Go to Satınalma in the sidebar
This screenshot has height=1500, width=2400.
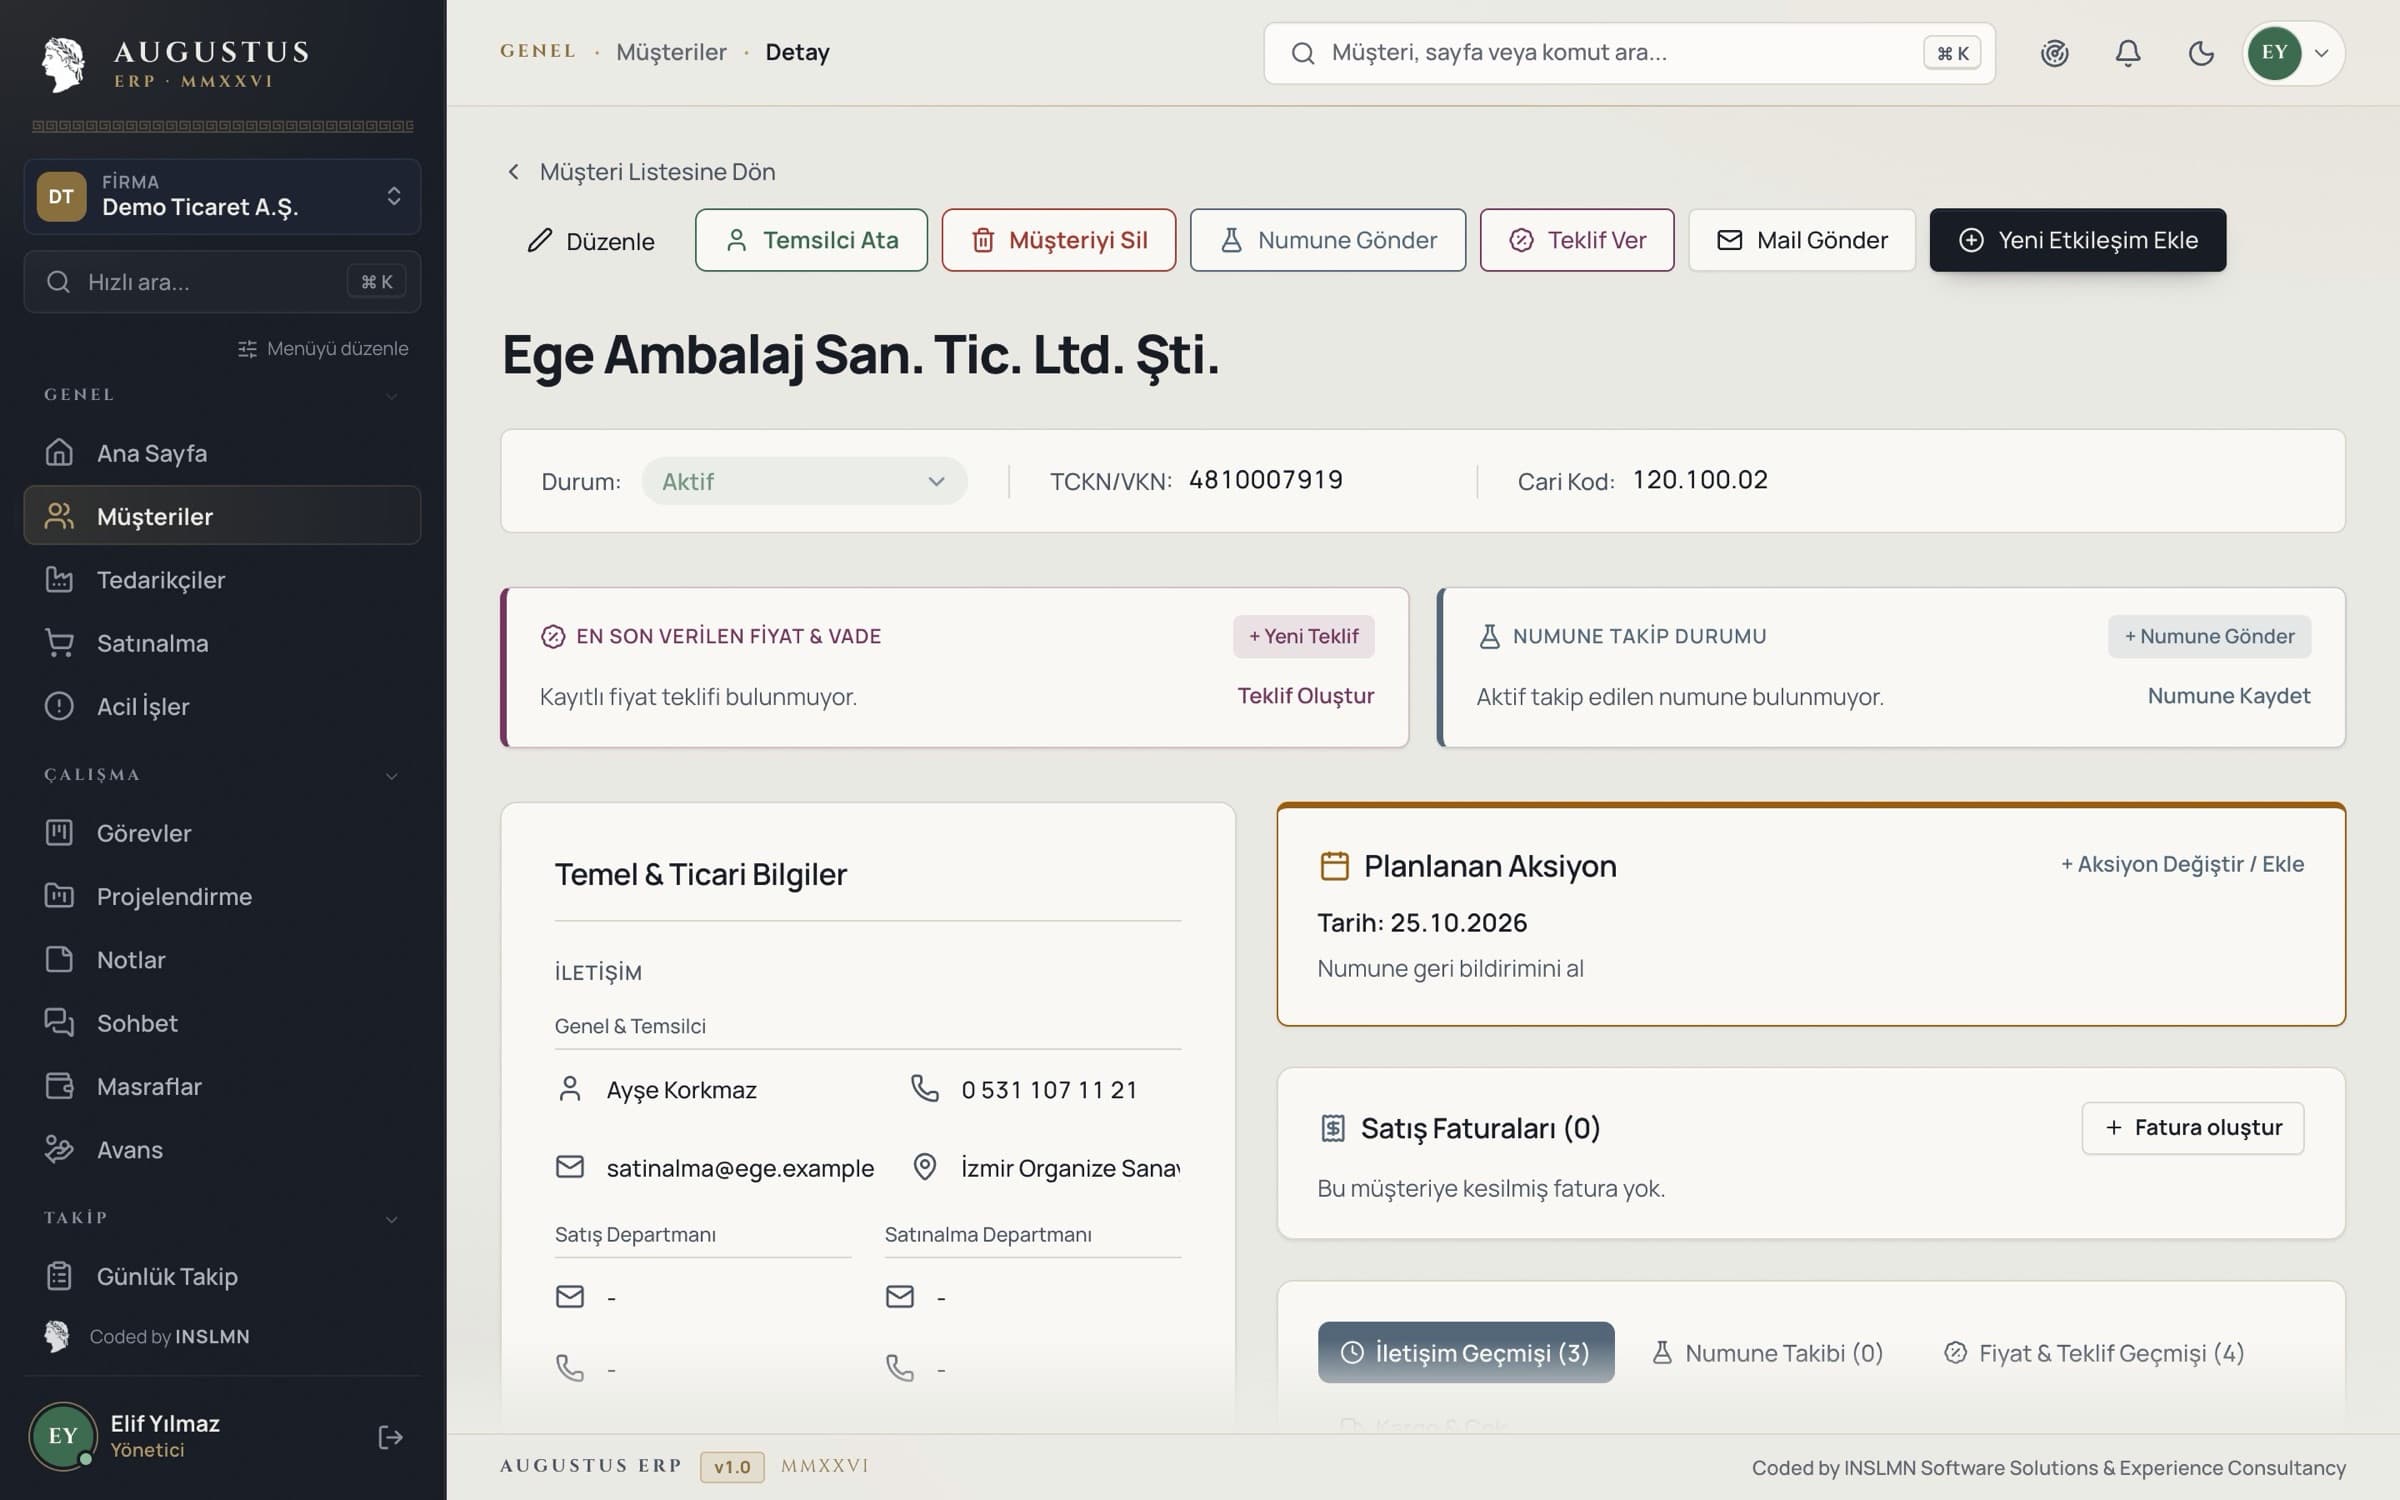point(222,643)
